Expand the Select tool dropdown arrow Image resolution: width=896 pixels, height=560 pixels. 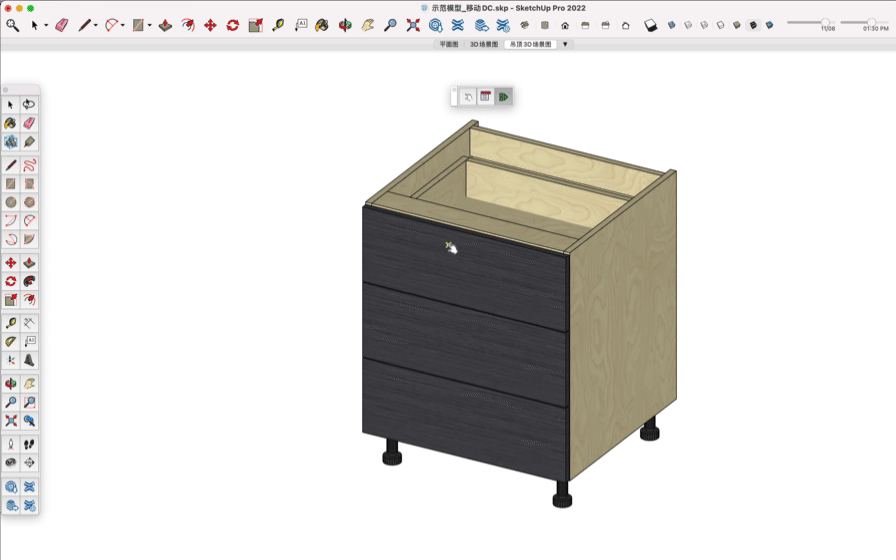pos(46,26)
